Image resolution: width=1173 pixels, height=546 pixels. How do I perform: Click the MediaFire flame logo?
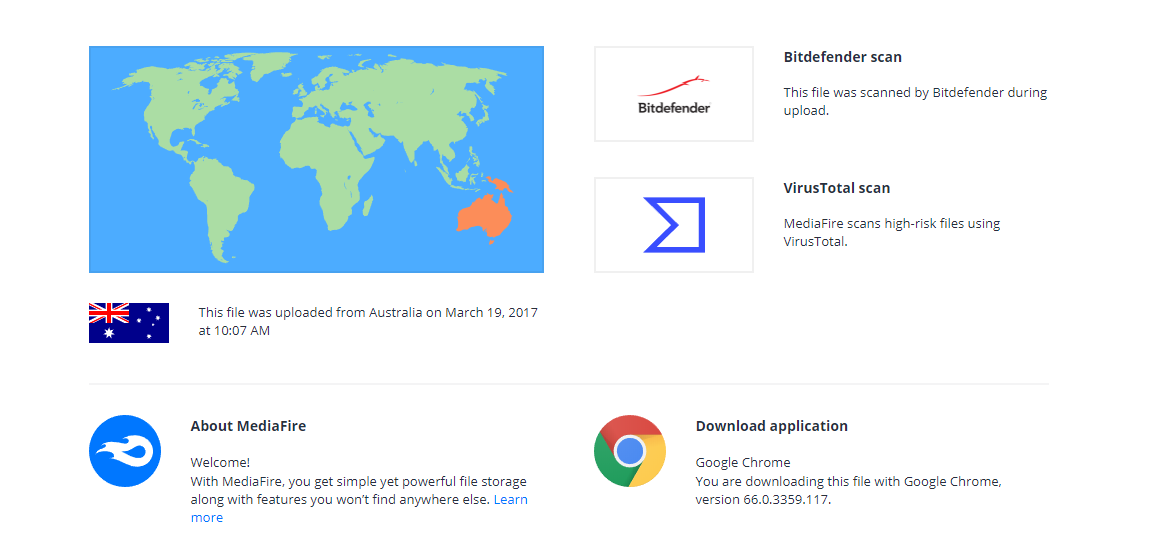125,451
